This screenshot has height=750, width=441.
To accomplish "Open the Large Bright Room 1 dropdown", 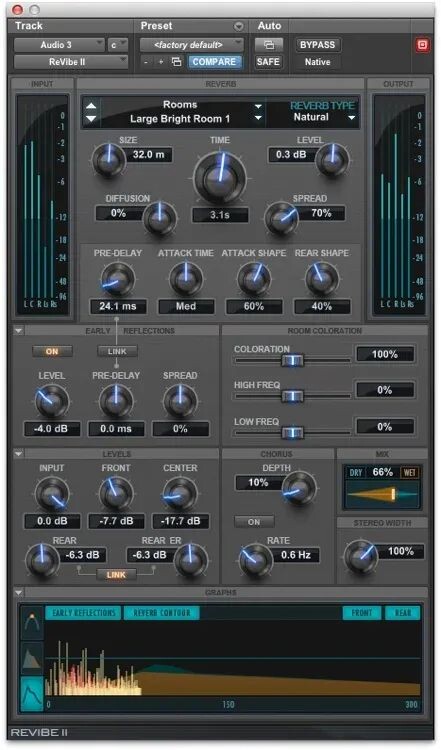I will pos(258,118).
